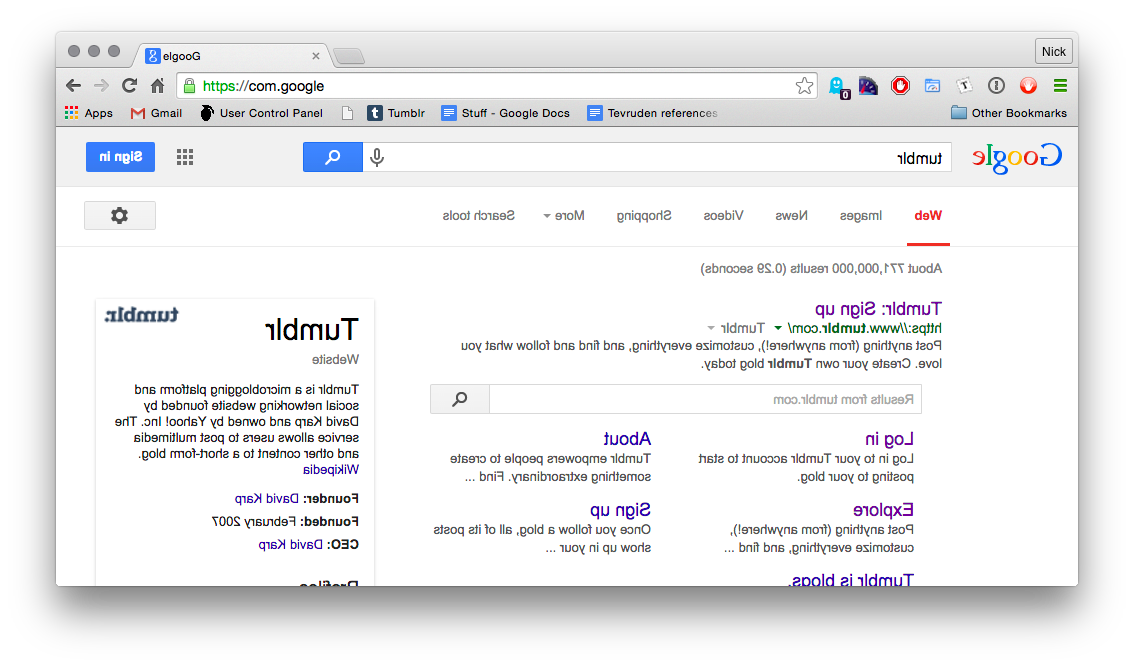The image size is (1134, 666).
Task: Open the mirrored Wikipedia link
Action: pyautogui.click(x=331, y=469)
